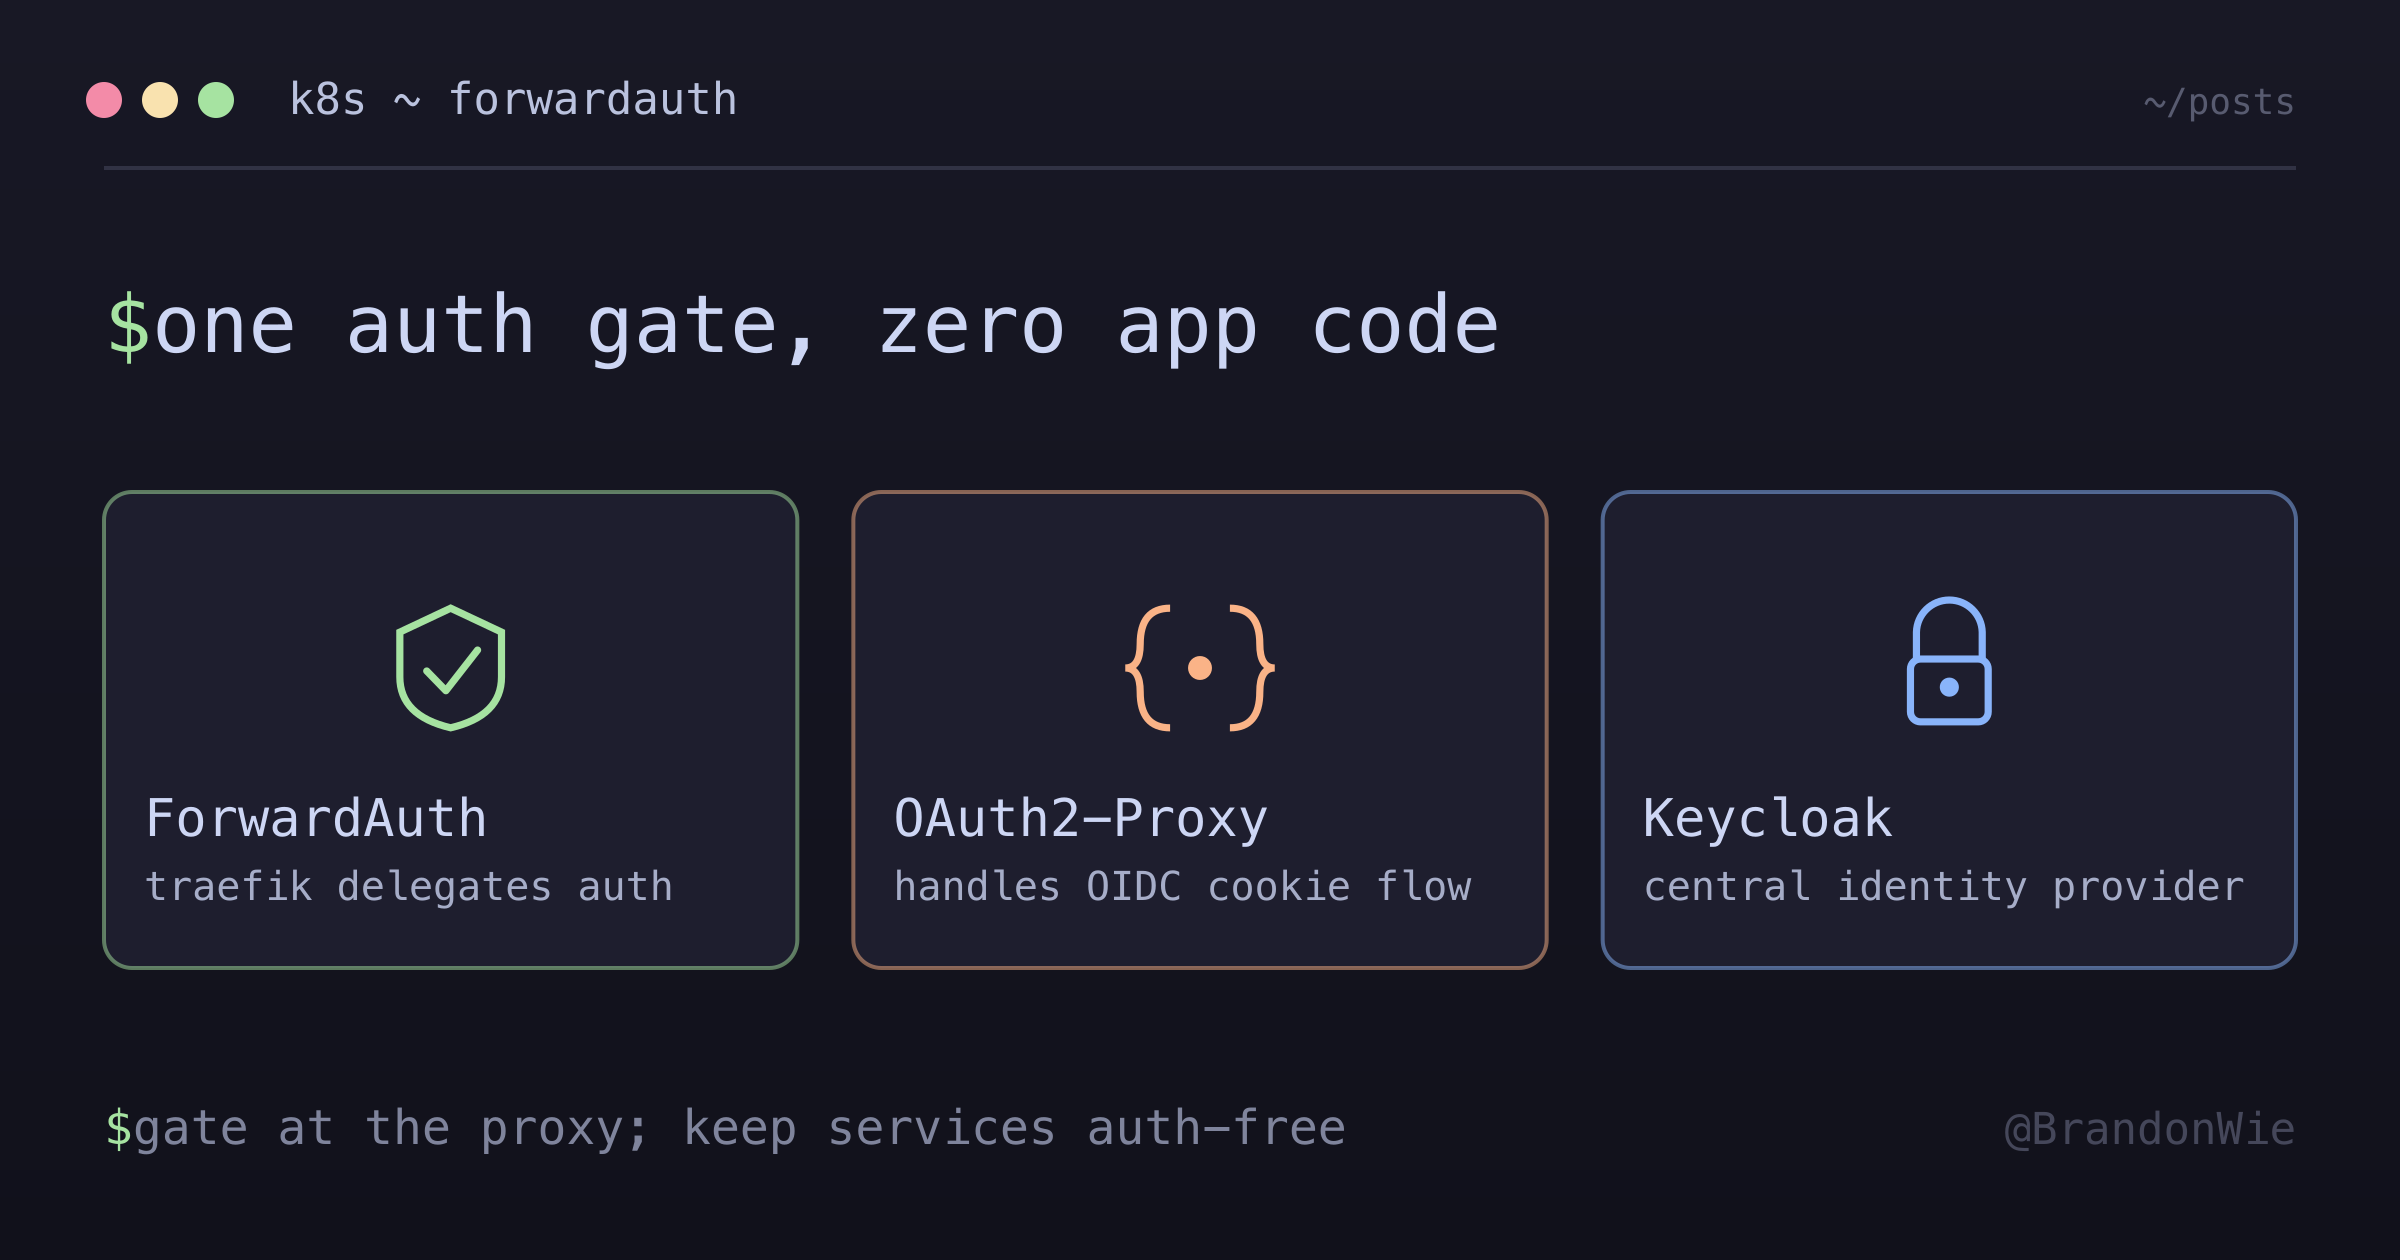Viewport: 2400px width, 1260px height.
Task: Open the ~/posts link
Action: 2219,102
